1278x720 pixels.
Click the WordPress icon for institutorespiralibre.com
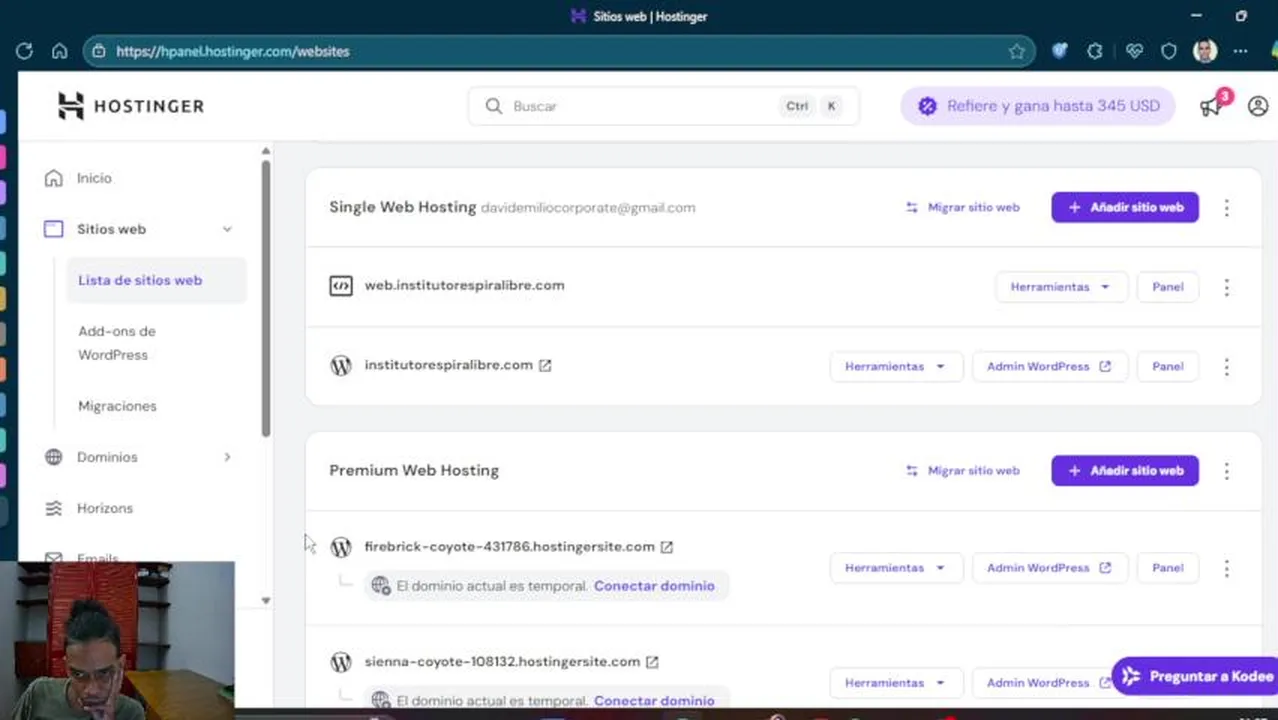coord(341,366)
